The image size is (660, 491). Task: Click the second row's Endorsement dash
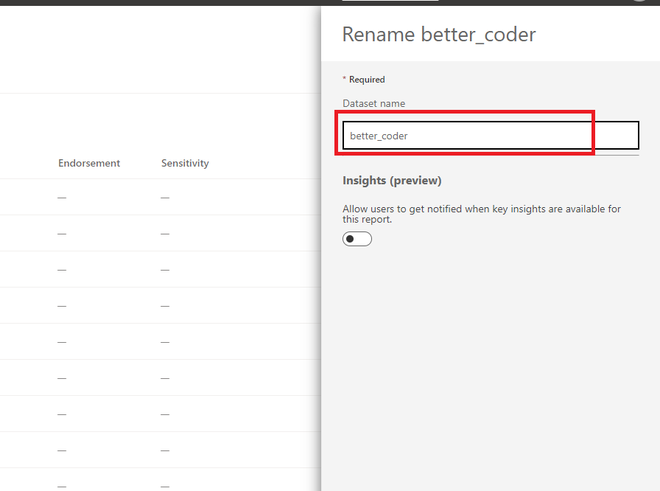tap(62, 234)
